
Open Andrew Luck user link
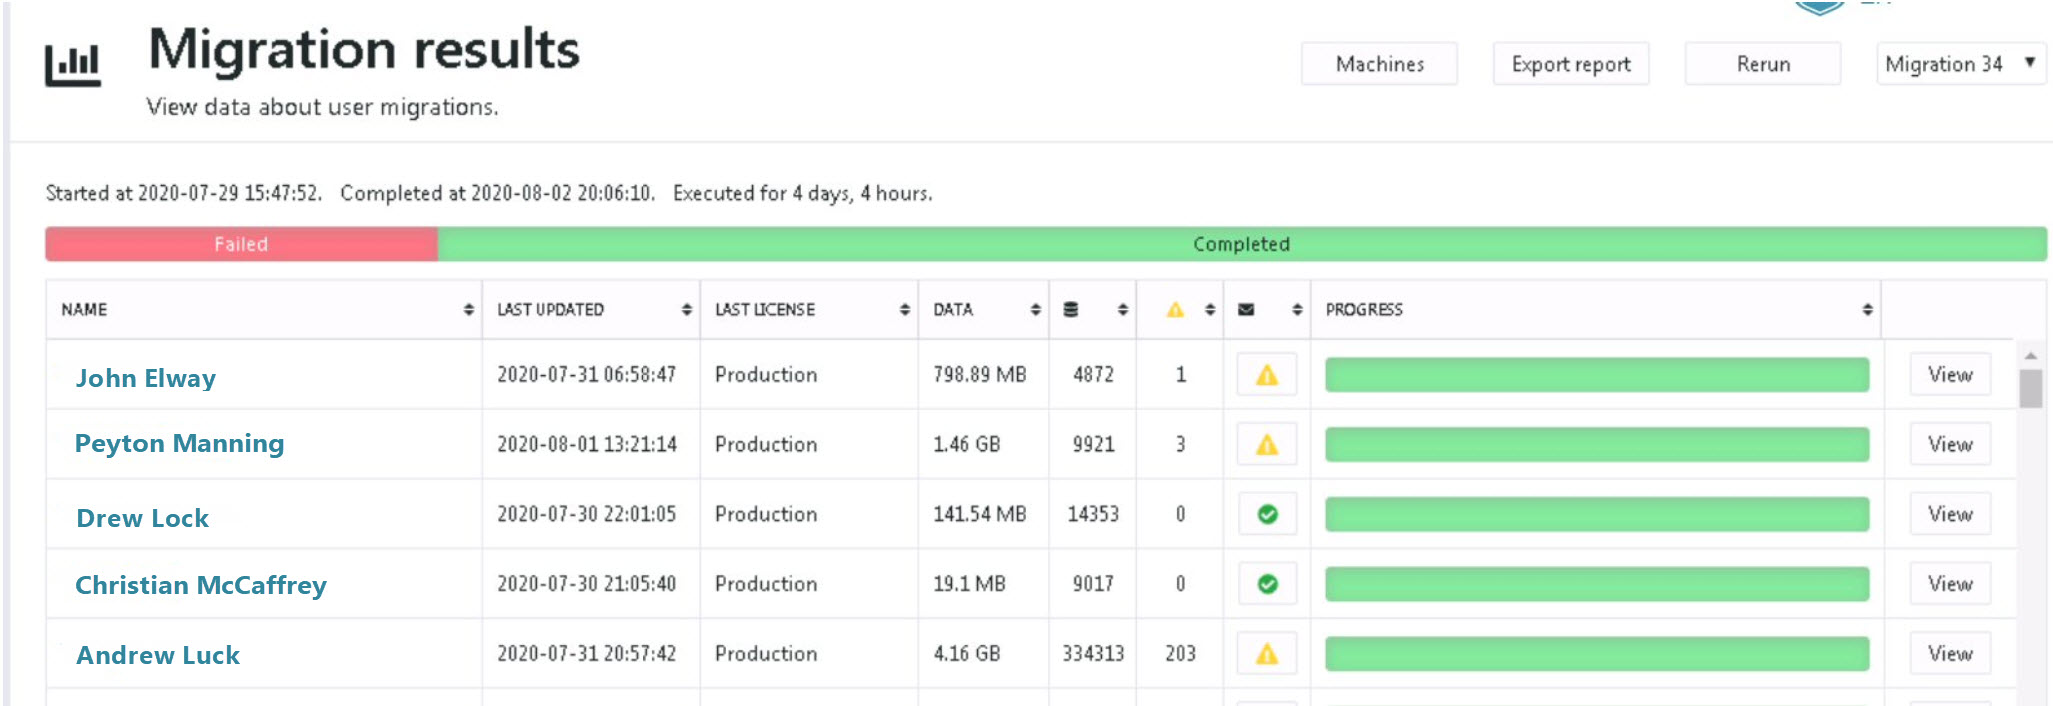point(158,655)
